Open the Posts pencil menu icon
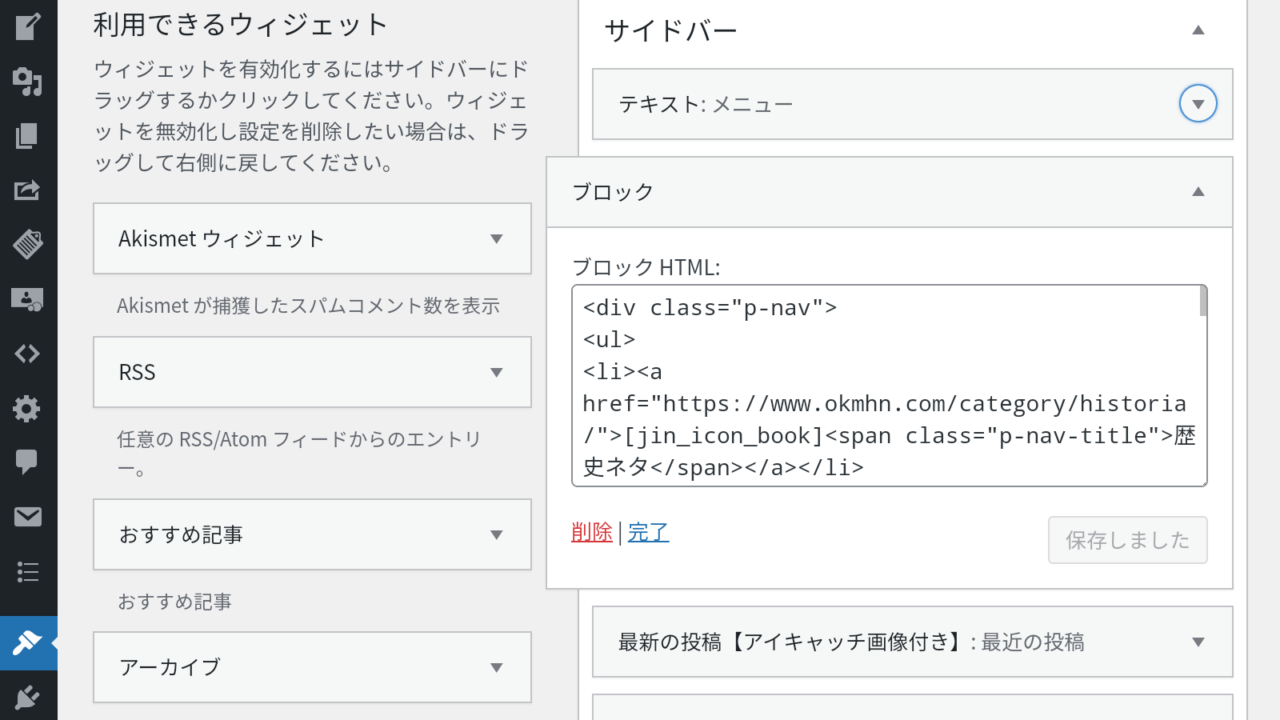This screenshot has width=1280, height=720. (x=27, y=27)
